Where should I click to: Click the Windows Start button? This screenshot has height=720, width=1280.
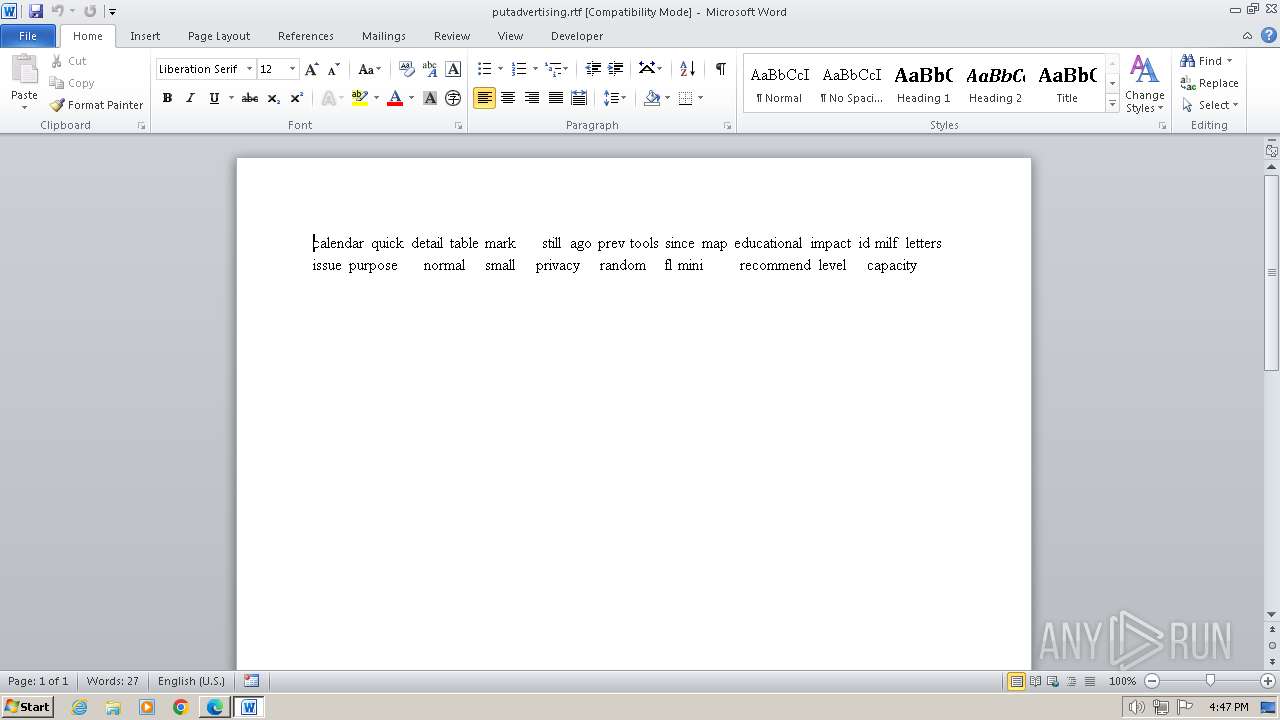coord(28,707)
